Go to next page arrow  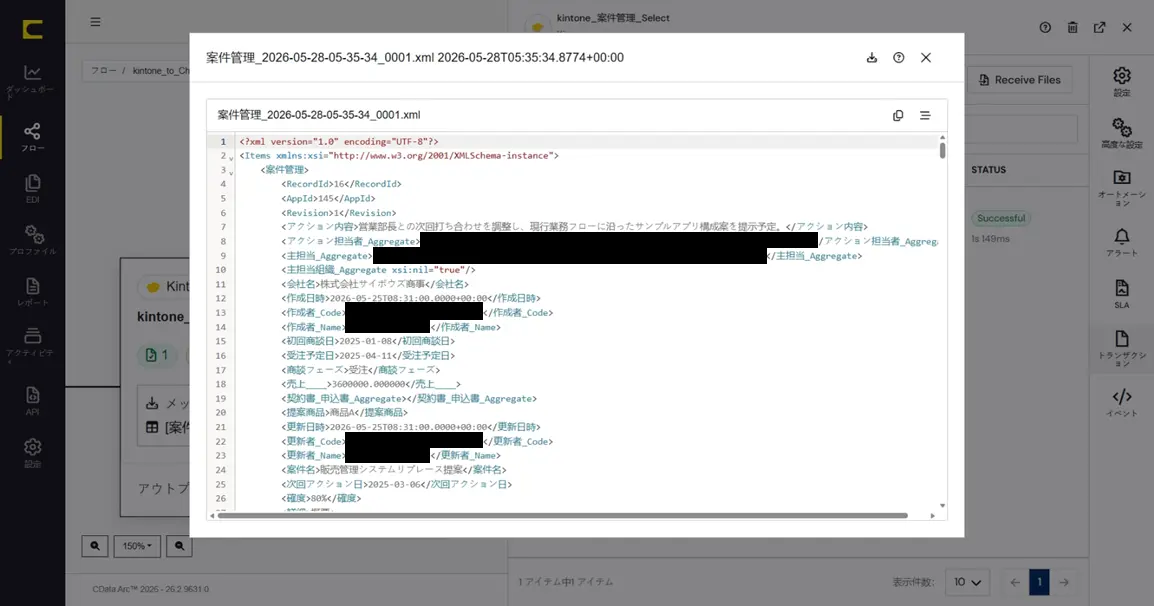coord(1064,582)
